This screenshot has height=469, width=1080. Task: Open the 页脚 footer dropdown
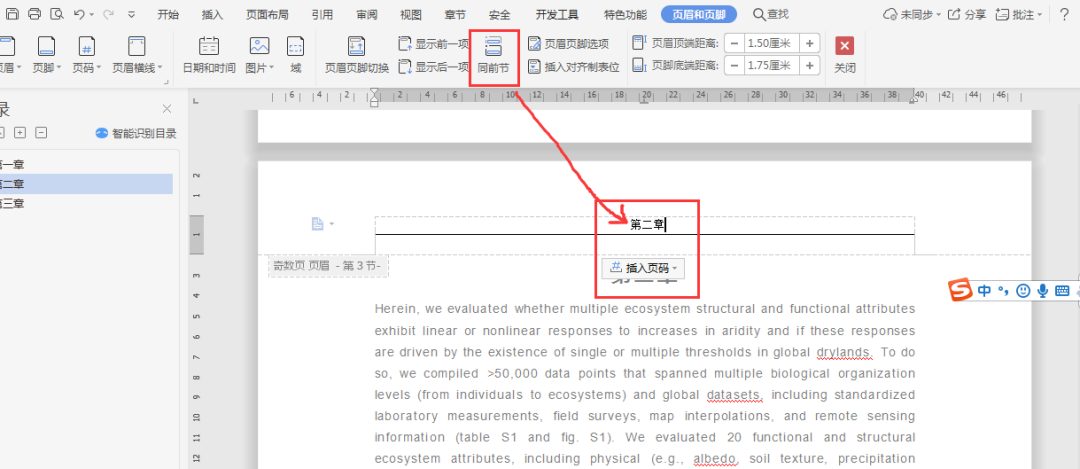tap(47, 54)
